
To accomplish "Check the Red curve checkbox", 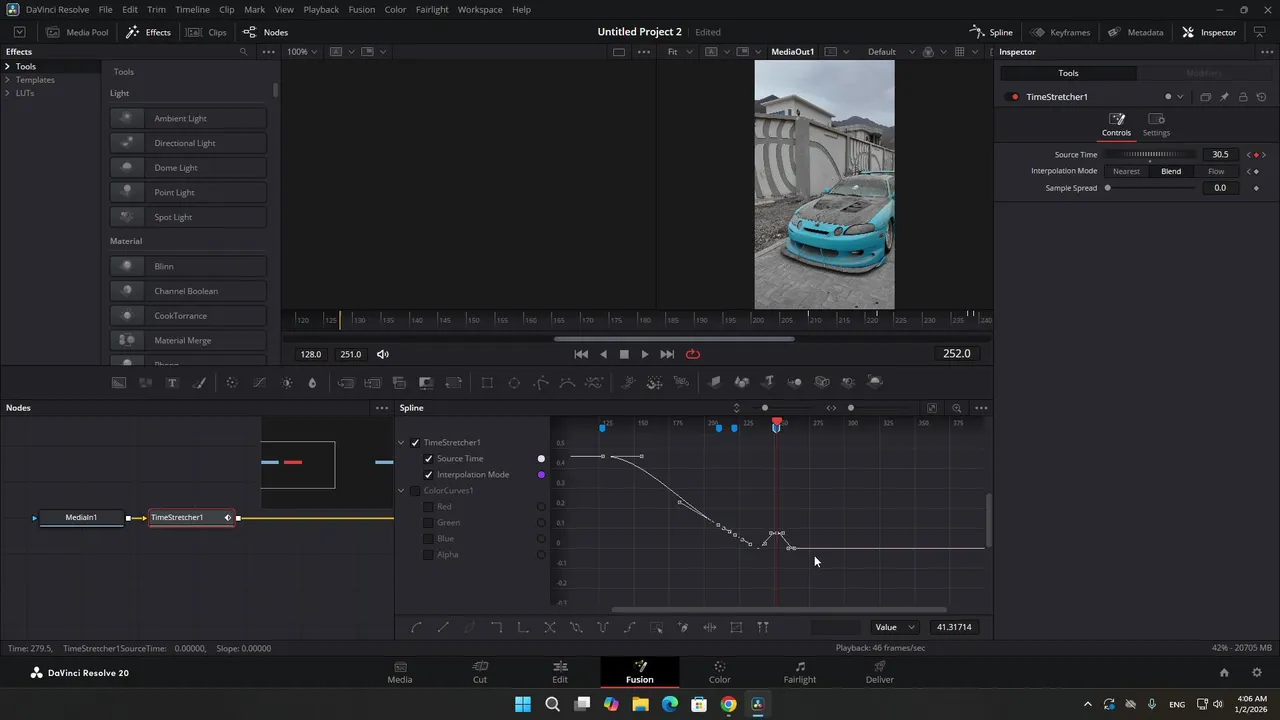I will coord(429,507).
